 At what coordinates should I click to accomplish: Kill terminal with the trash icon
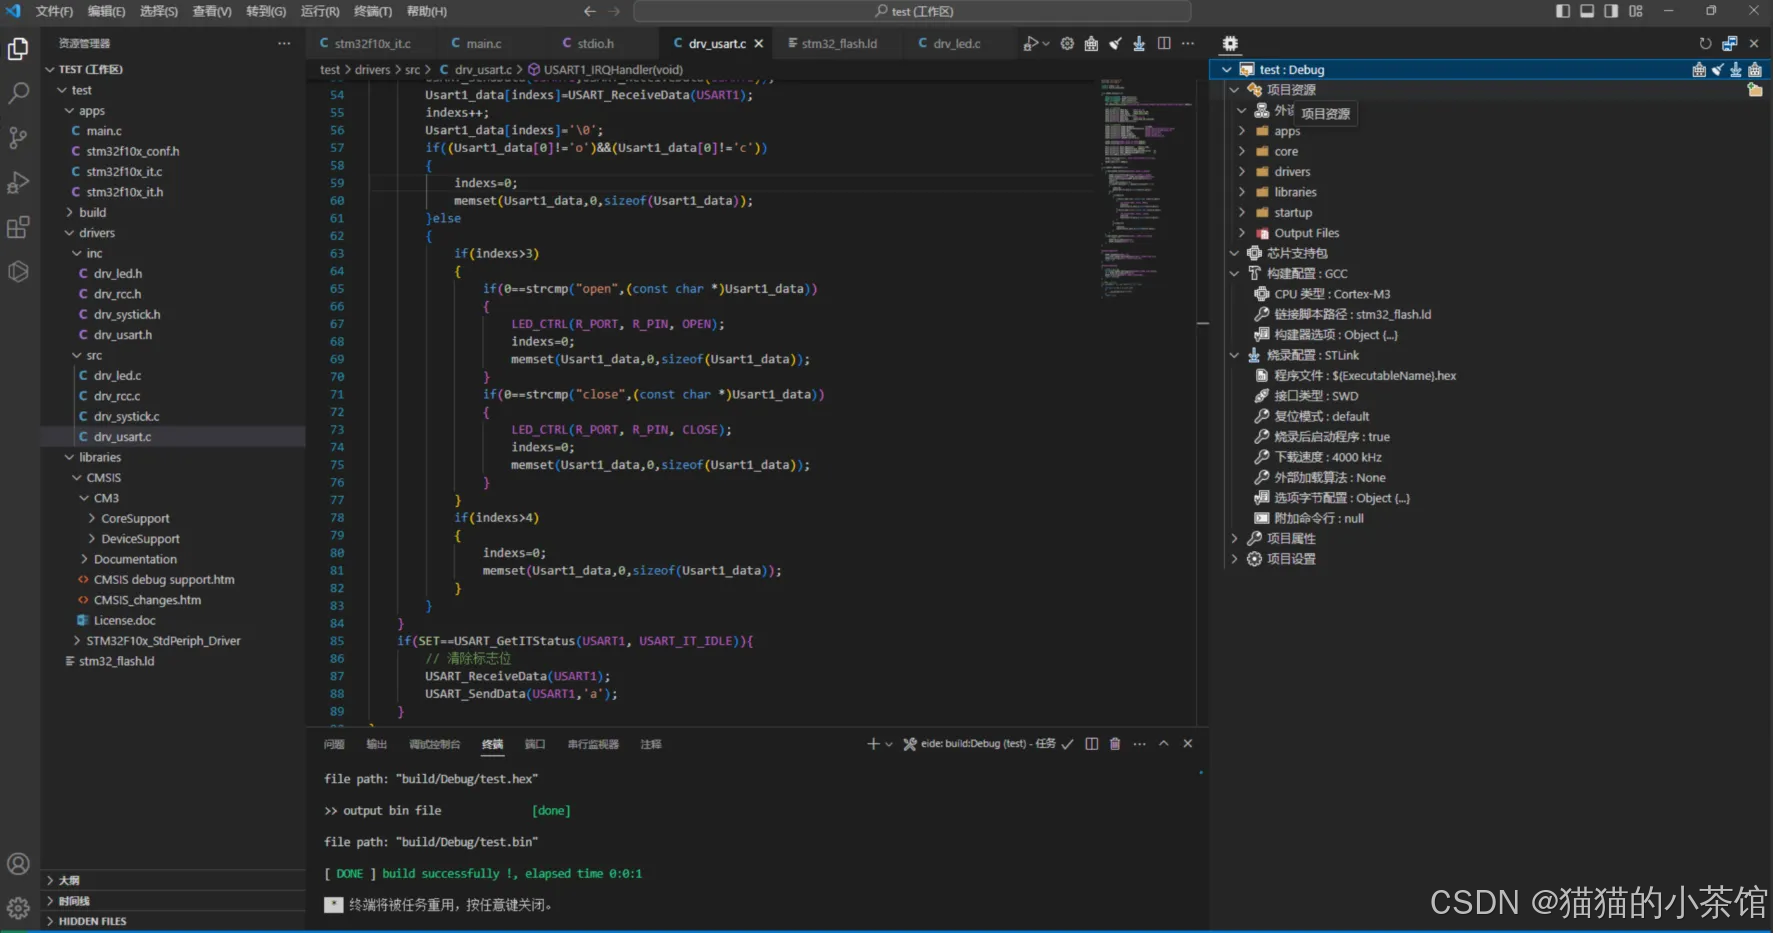click(x=1115, y=744)
